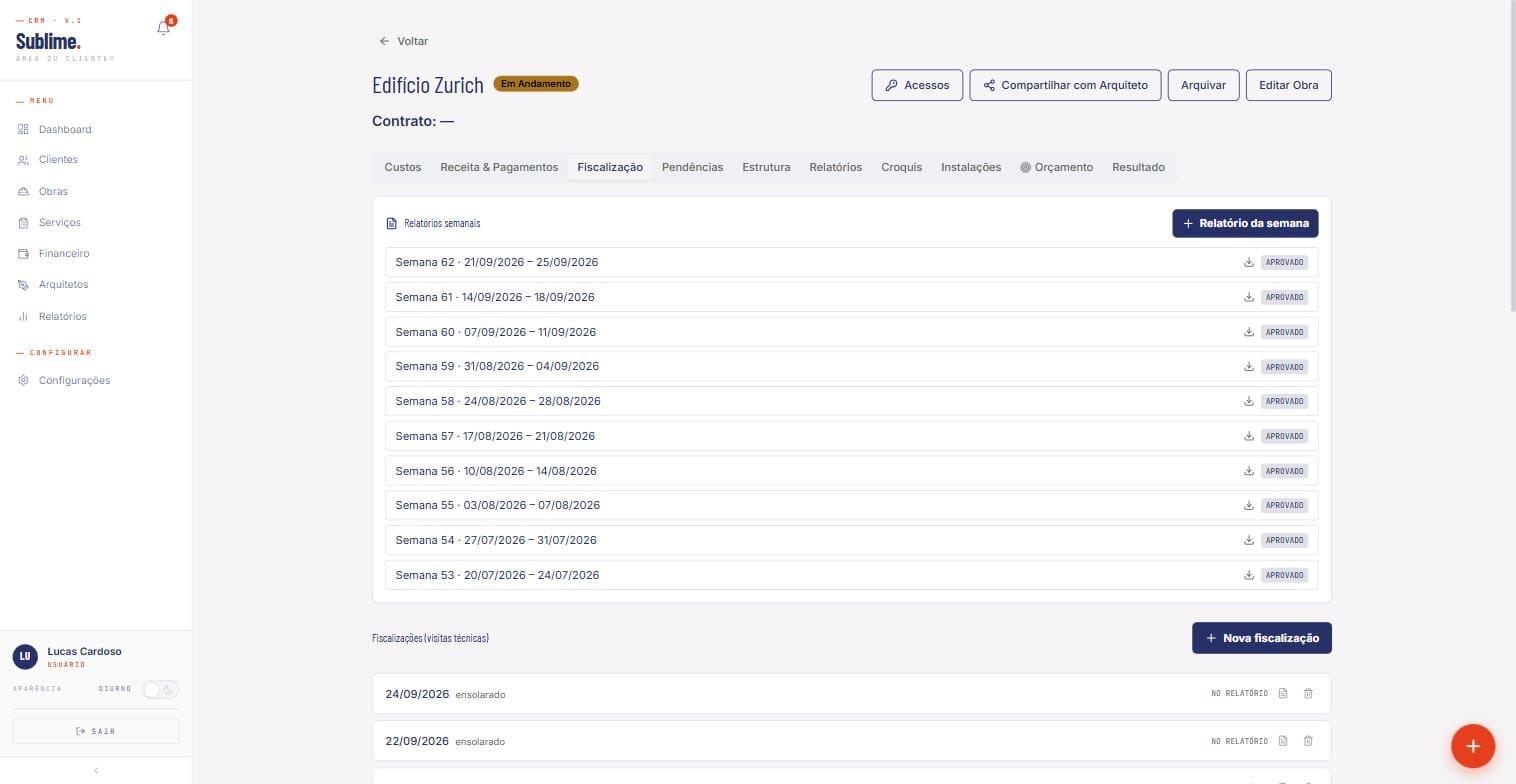Collapse the sidebar with the bottom chevron
1516x784 pixels.
click(96, 770)
